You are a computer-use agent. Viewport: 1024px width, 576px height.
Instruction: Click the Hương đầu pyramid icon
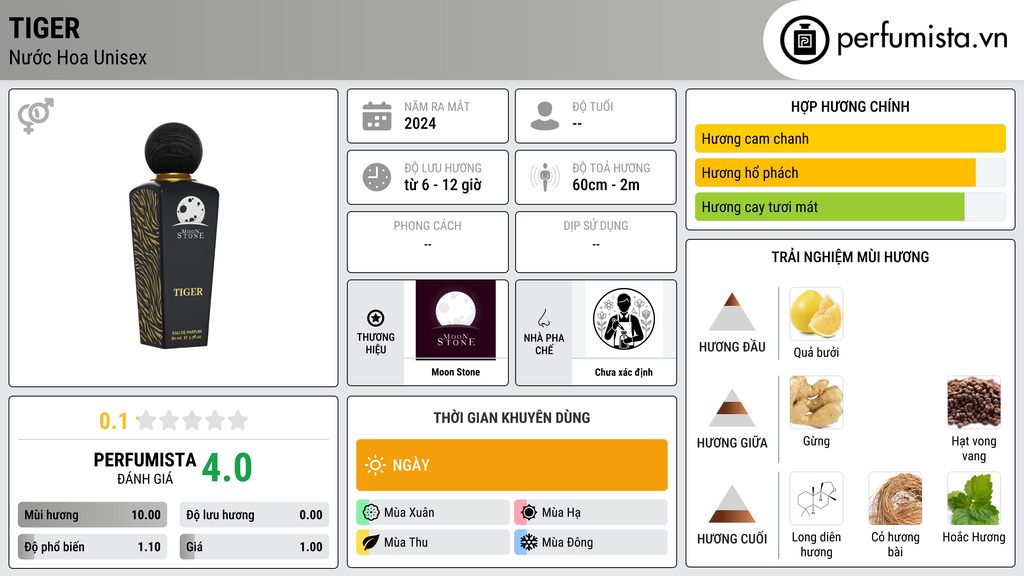732,312
